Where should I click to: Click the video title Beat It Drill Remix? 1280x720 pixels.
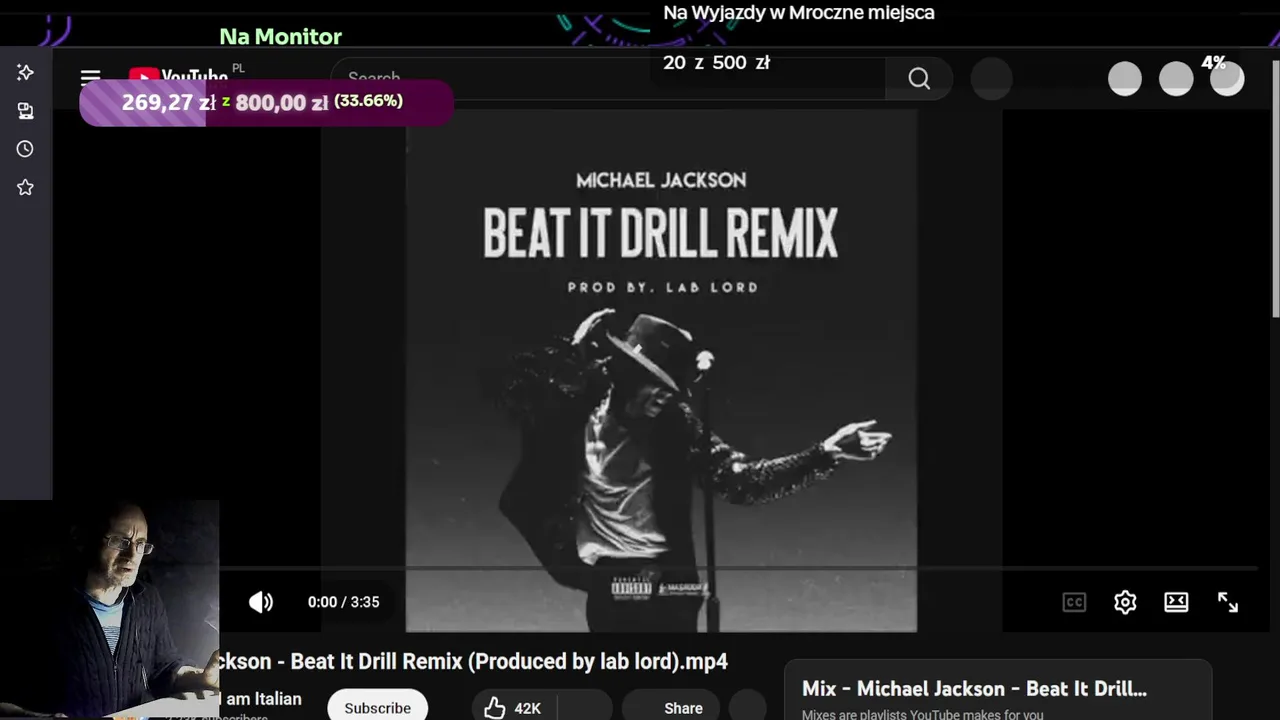click(473, 661)
